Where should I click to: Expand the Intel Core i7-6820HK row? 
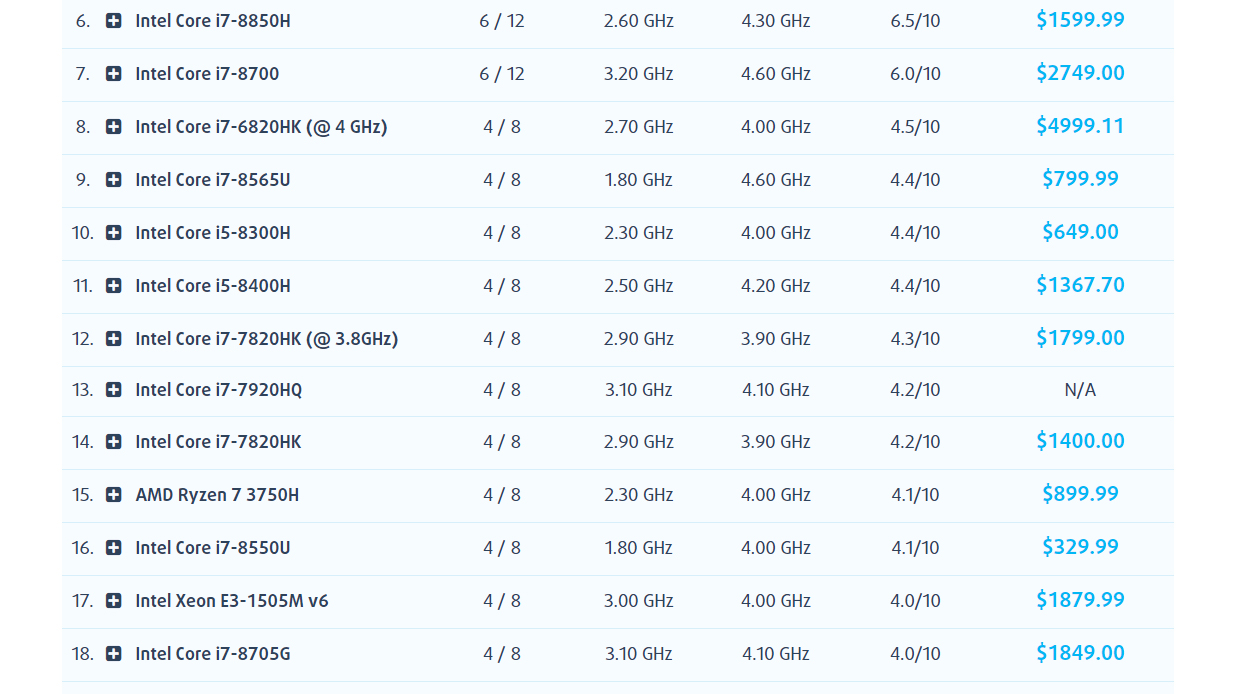(x=113, y=126)
